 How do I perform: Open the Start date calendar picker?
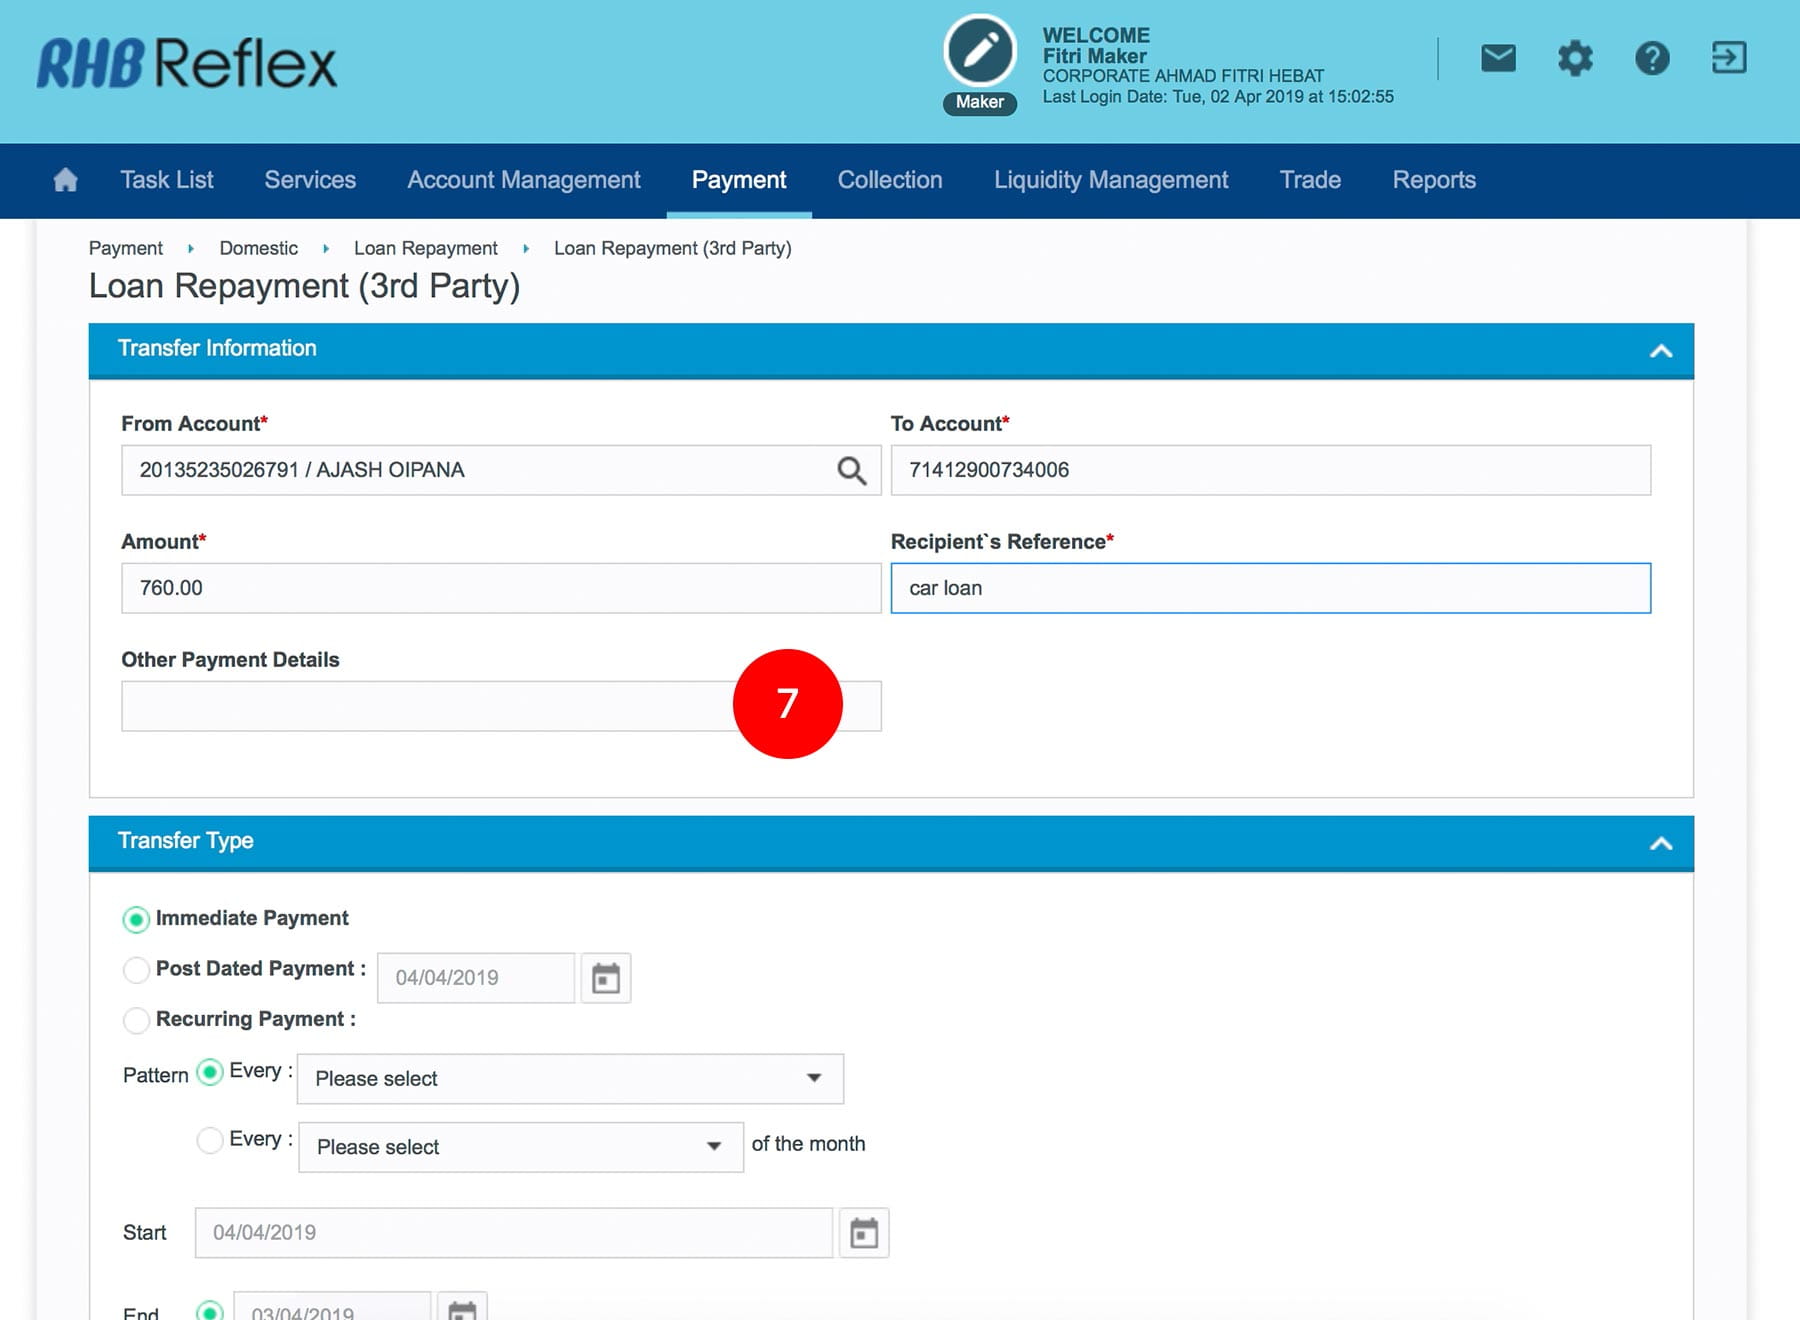point(863,1233)
